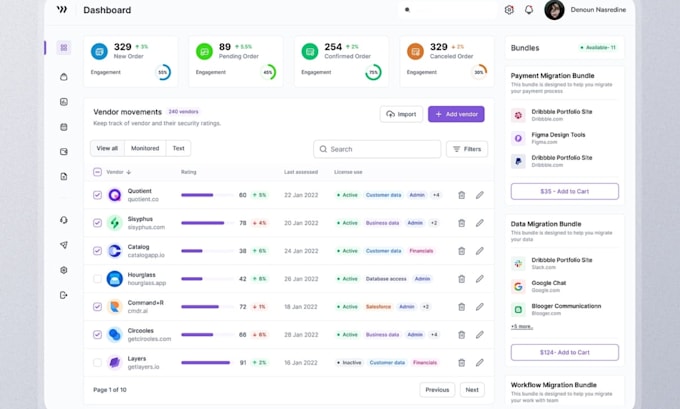Add Data Migration Bundle to cart for $124
680x409 pixels.
coord(565,352)
